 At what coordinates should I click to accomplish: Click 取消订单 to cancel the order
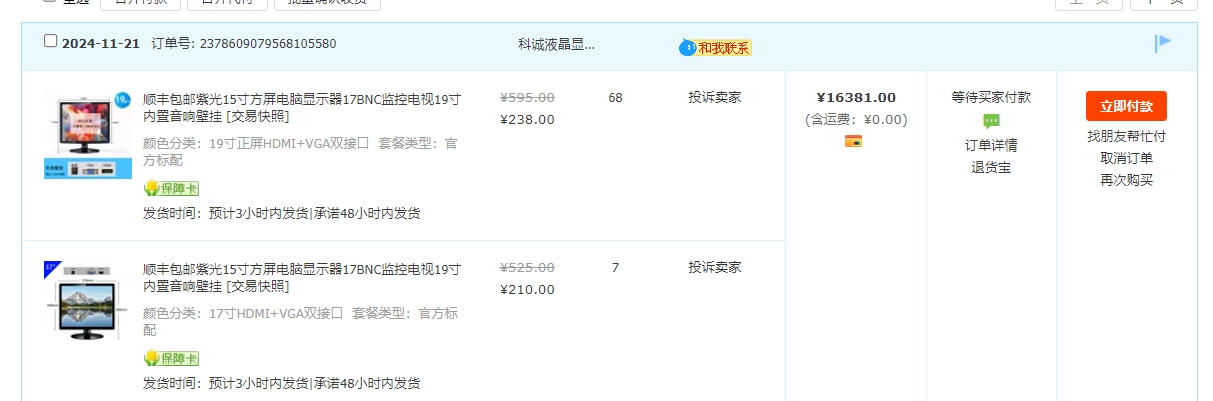pos(1127,158)
